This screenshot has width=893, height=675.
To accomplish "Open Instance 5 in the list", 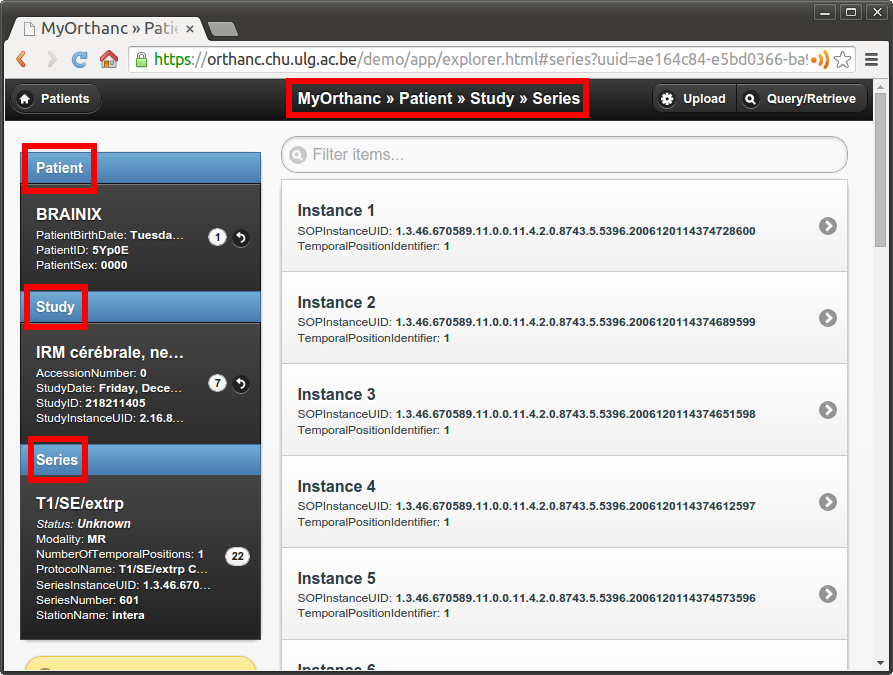I will click(564, 594).
